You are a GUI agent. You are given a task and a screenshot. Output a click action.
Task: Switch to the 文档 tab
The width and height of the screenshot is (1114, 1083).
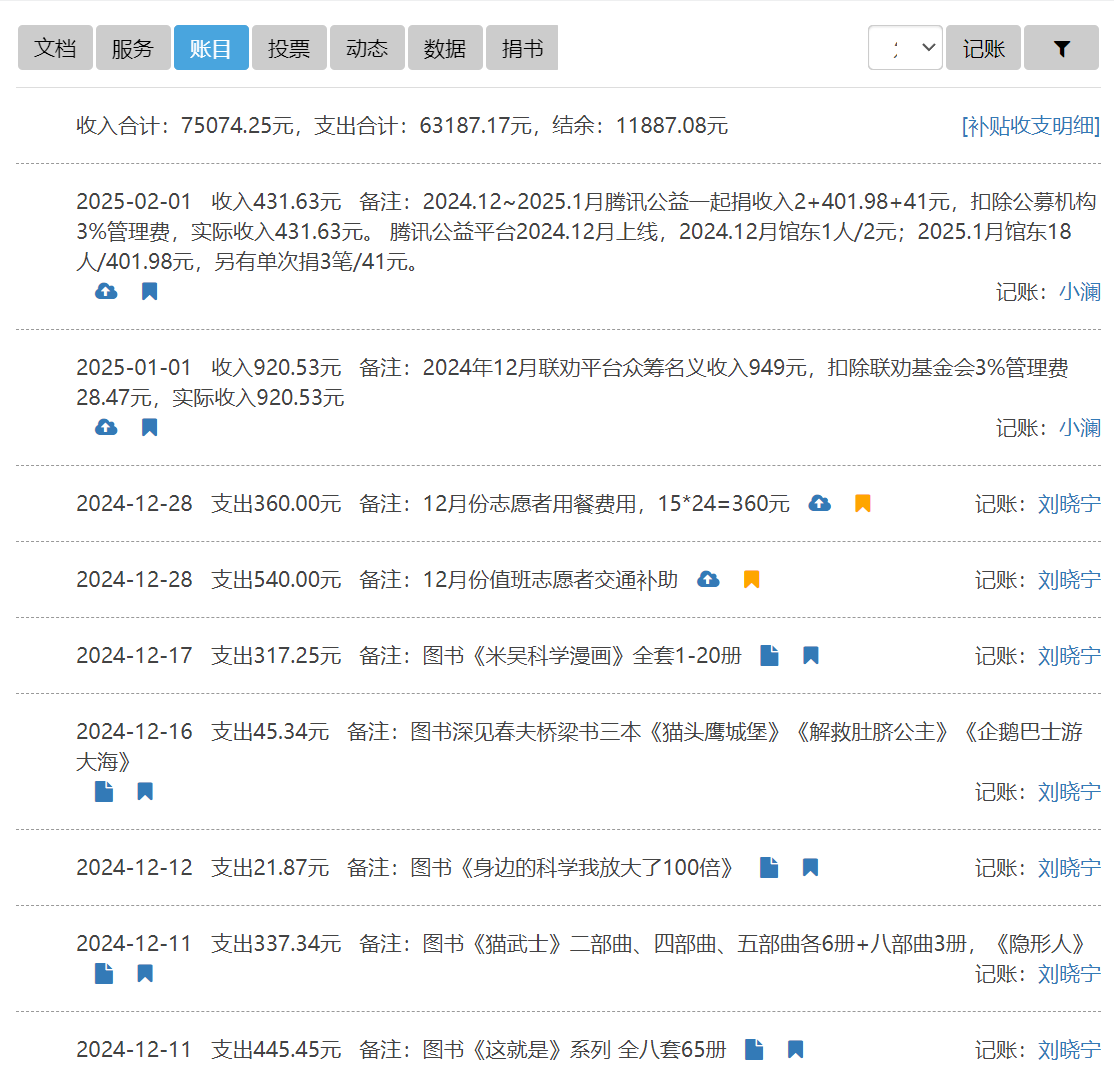(55, 48)
